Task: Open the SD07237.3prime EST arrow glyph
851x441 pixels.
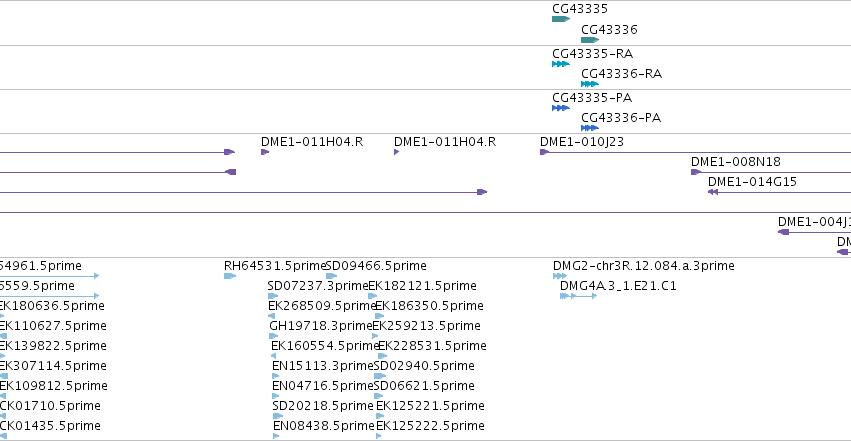Action: (273, 296)
